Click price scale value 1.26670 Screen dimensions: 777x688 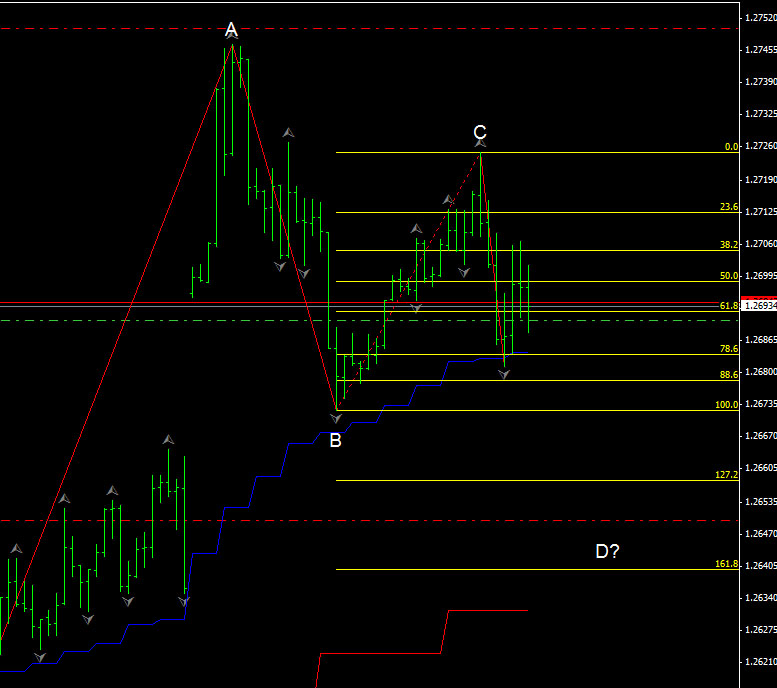point(761,436)
